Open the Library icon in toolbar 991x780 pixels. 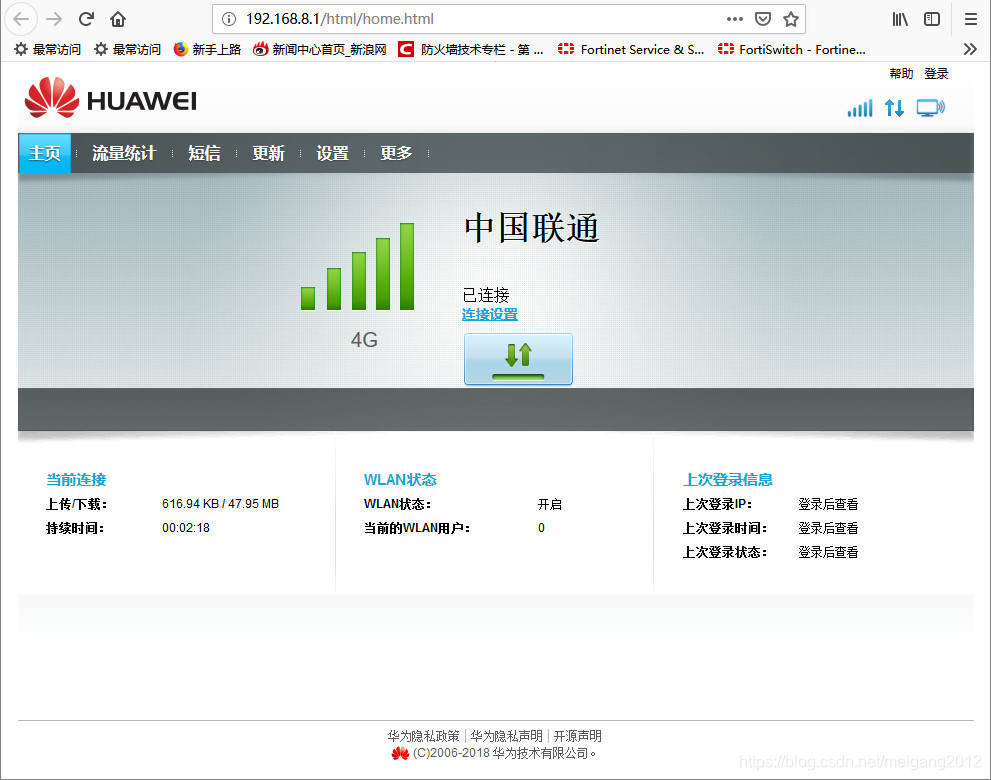pos(900,19)
